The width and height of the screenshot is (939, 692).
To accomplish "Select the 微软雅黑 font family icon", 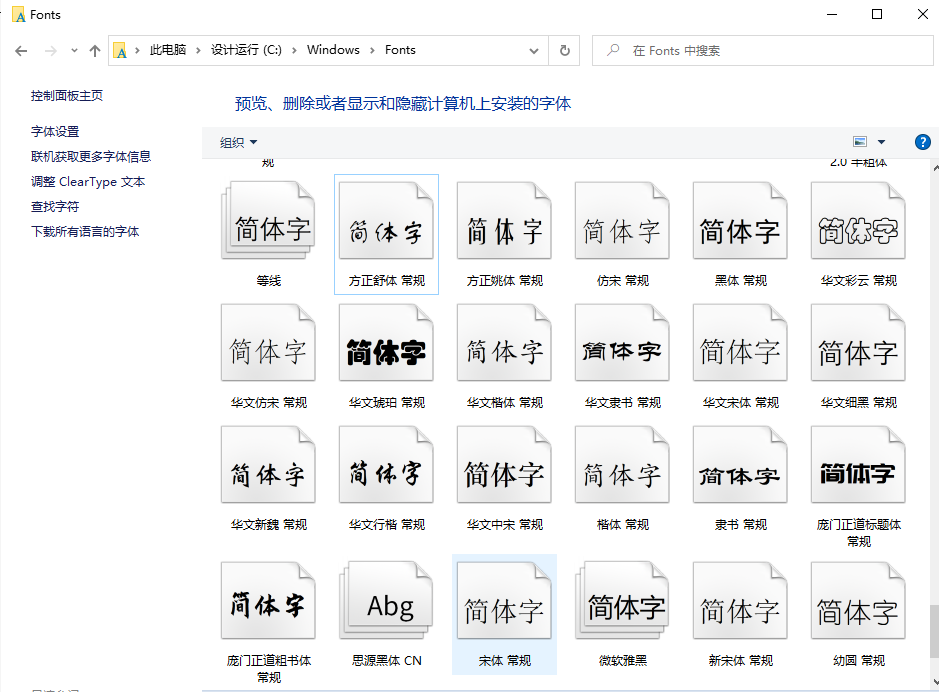I will coord(622,603).
